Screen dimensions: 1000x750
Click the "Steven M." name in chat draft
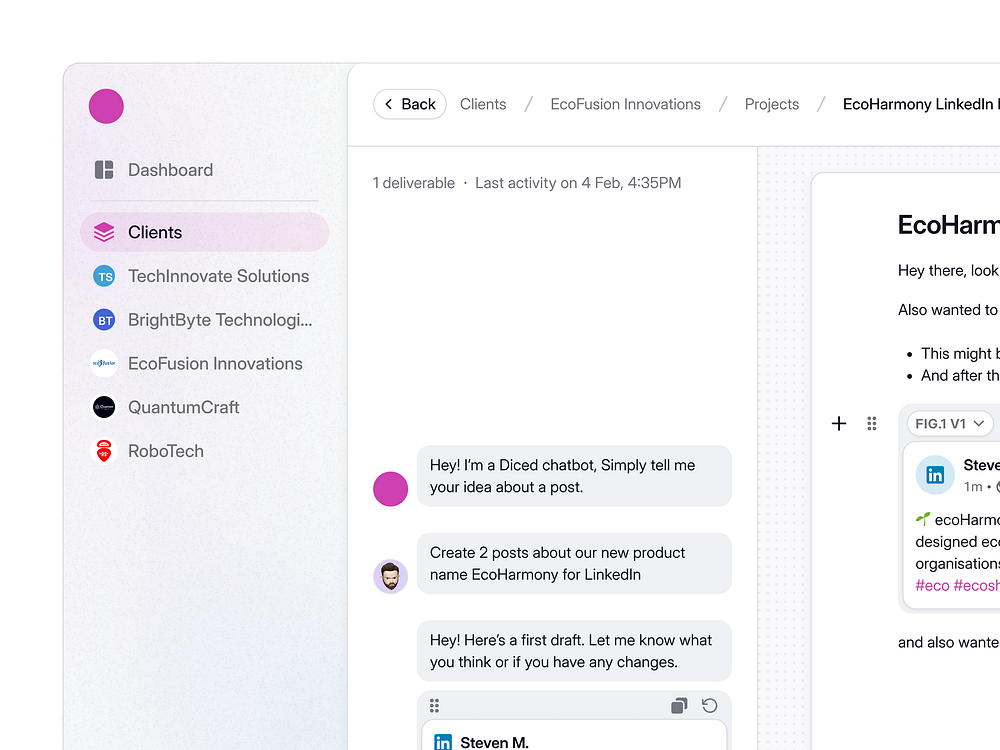[494, 742]
